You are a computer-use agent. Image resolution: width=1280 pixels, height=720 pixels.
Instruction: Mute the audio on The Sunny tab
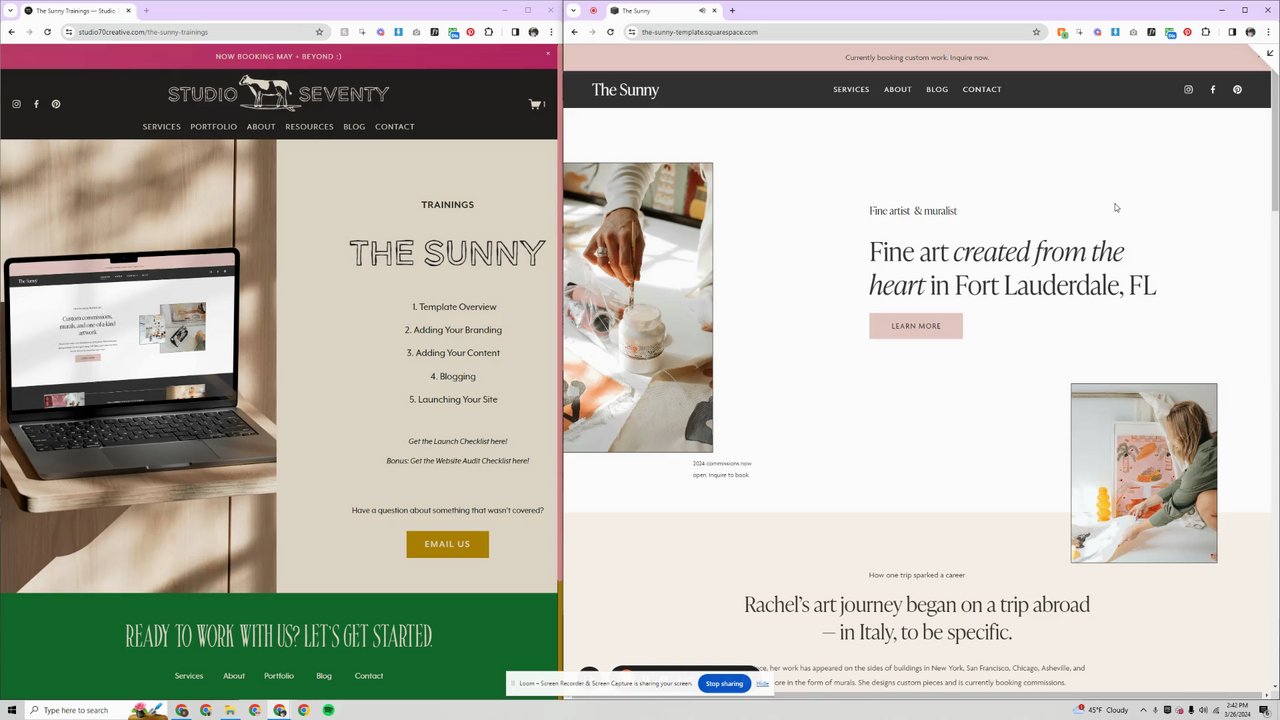702,11
